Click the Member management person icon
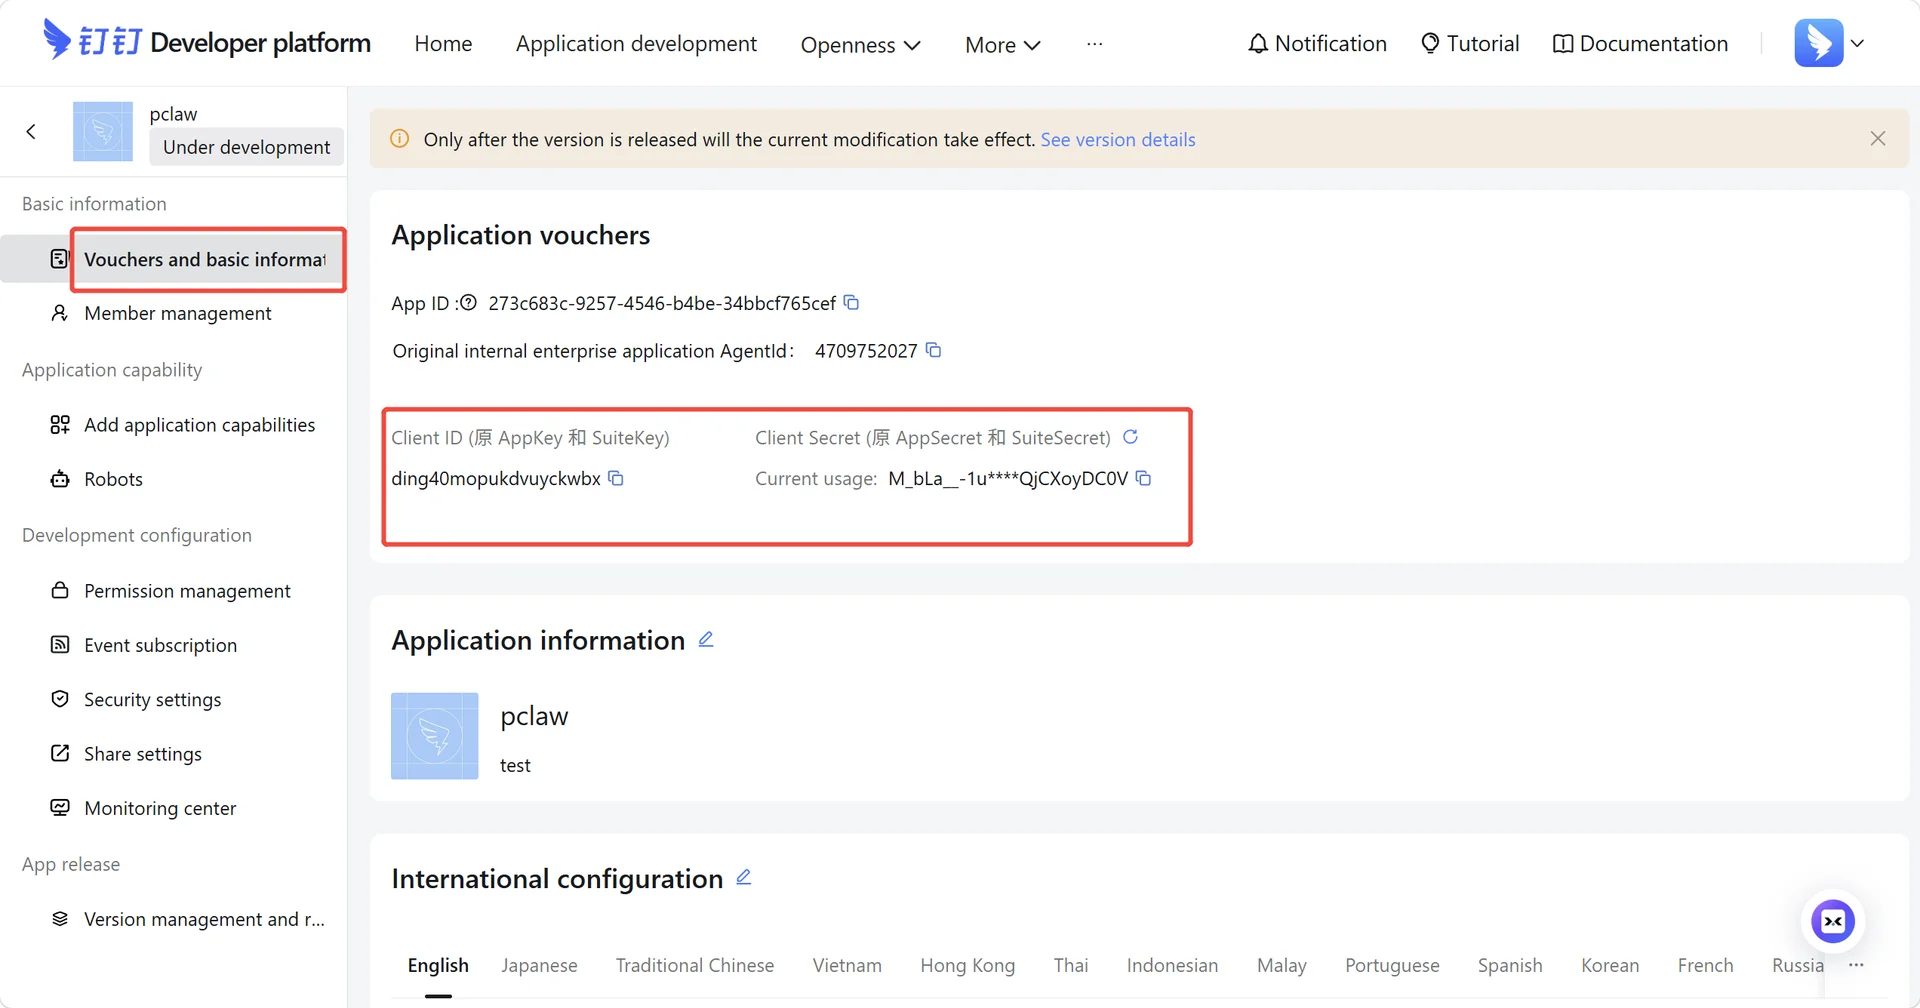1920x1008 pixels. tap(60, 313)
